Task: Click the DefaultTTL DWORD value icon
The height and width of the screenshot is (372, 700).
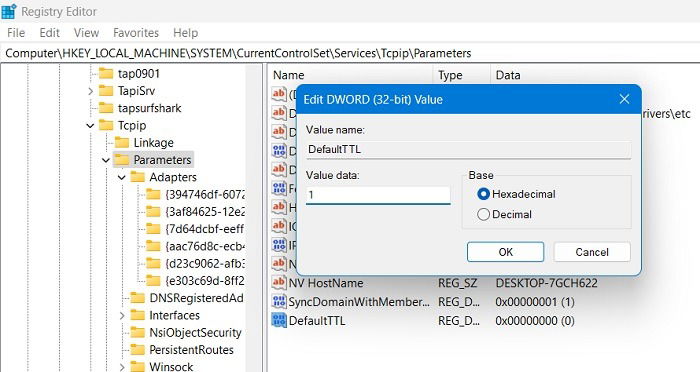Action: (x=279, y=321)
